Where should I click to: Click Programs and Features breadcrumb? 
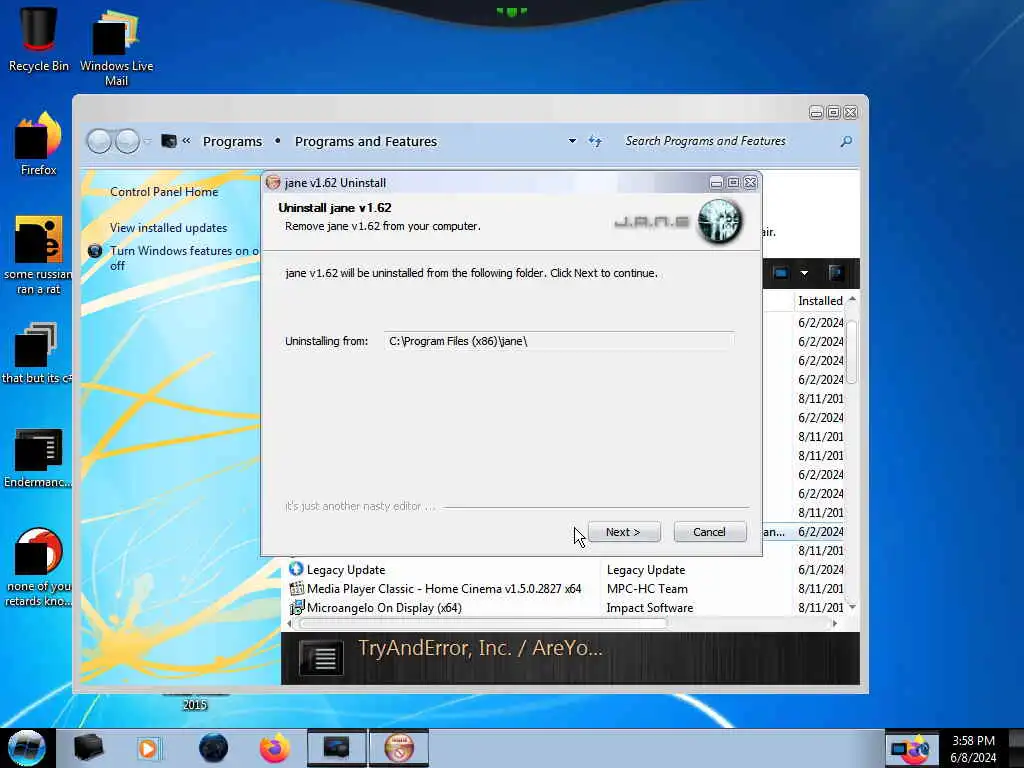(x=366, y=141)
